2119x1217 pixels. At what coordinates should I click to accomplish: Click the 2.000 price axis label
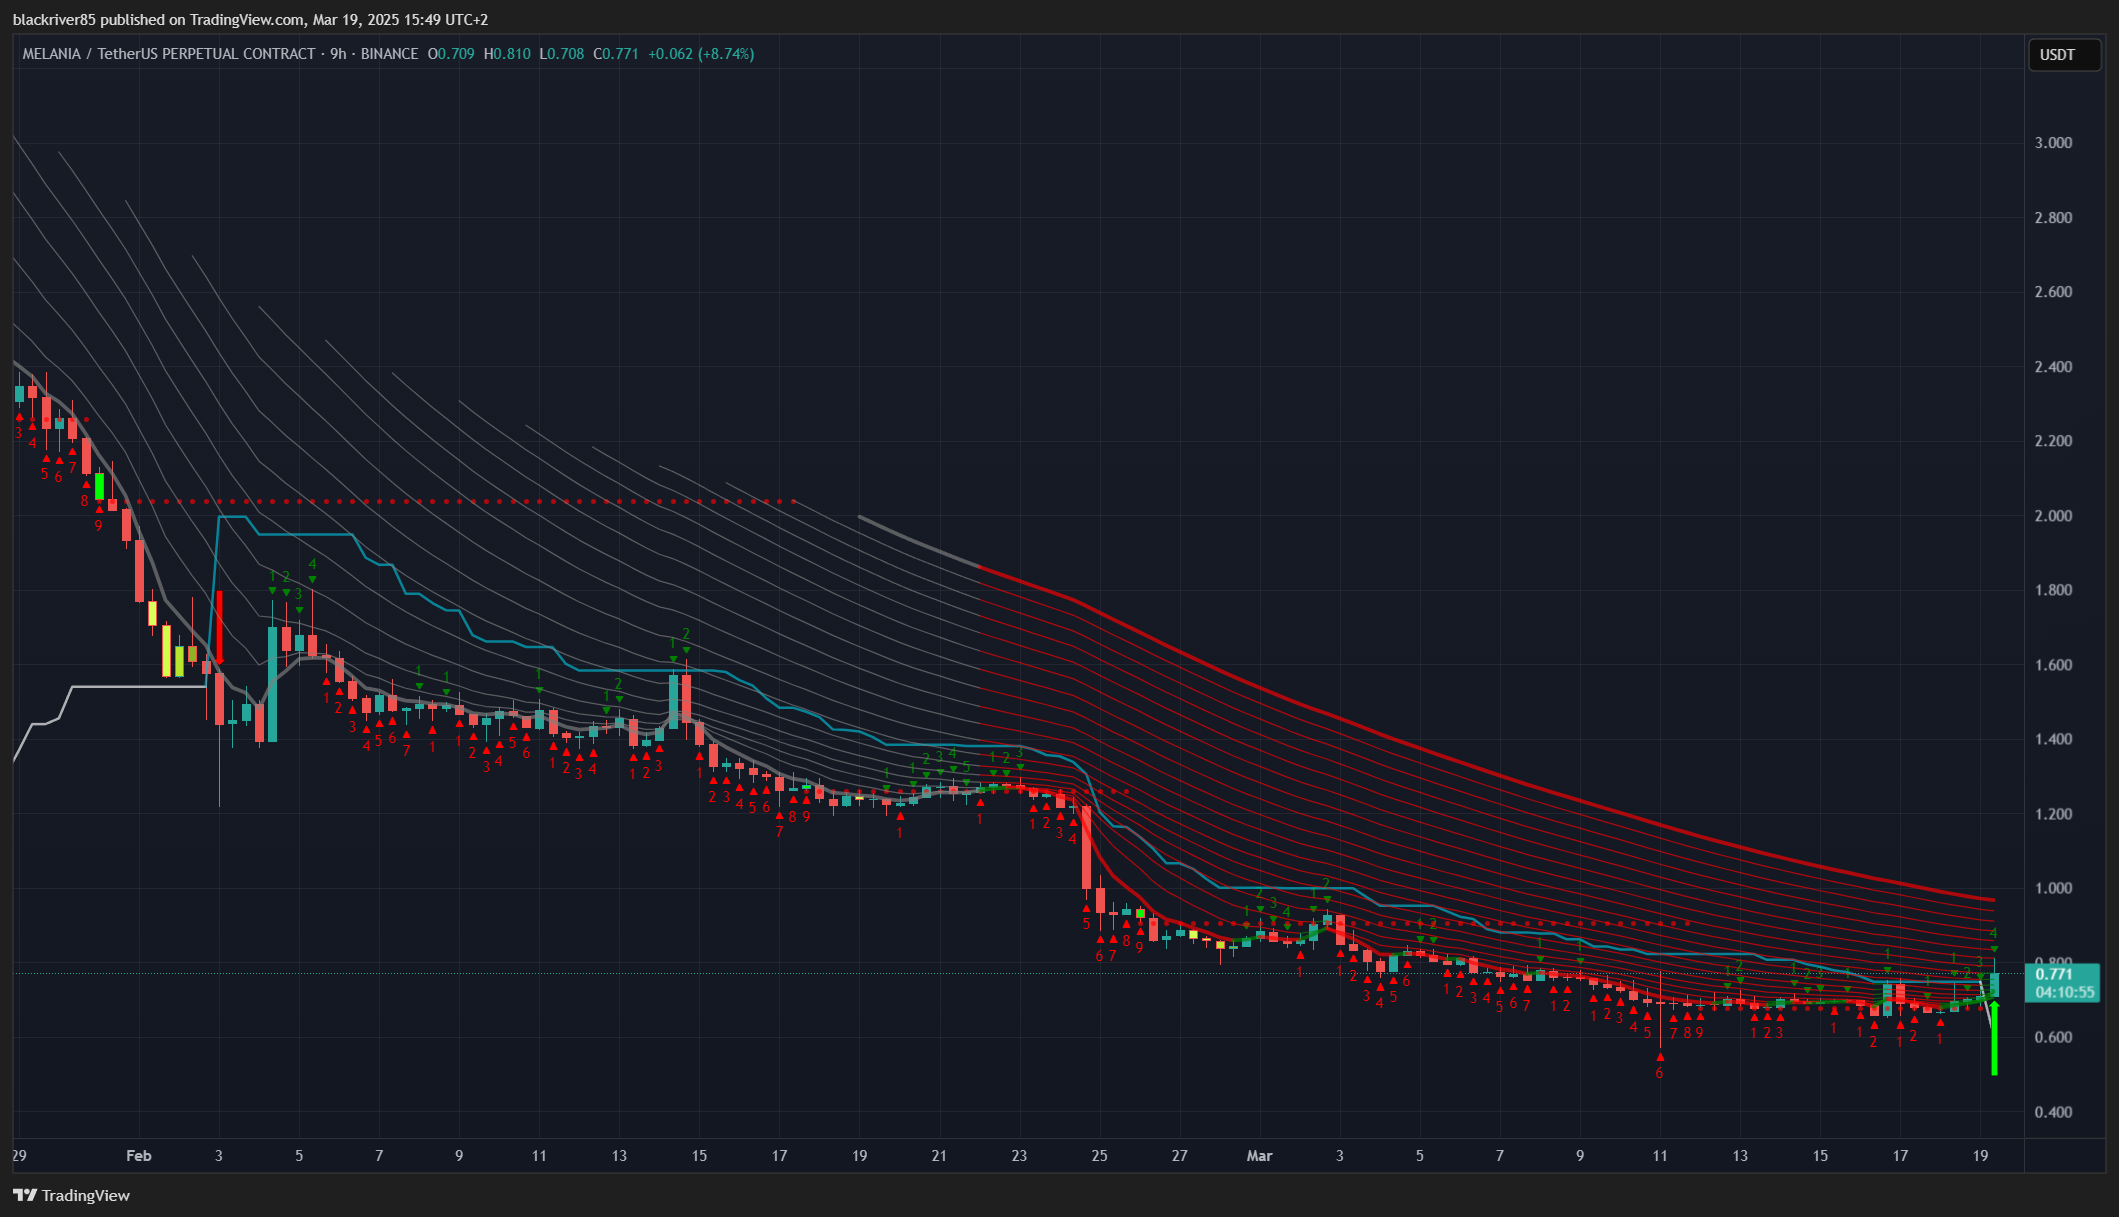(2053, 516)
